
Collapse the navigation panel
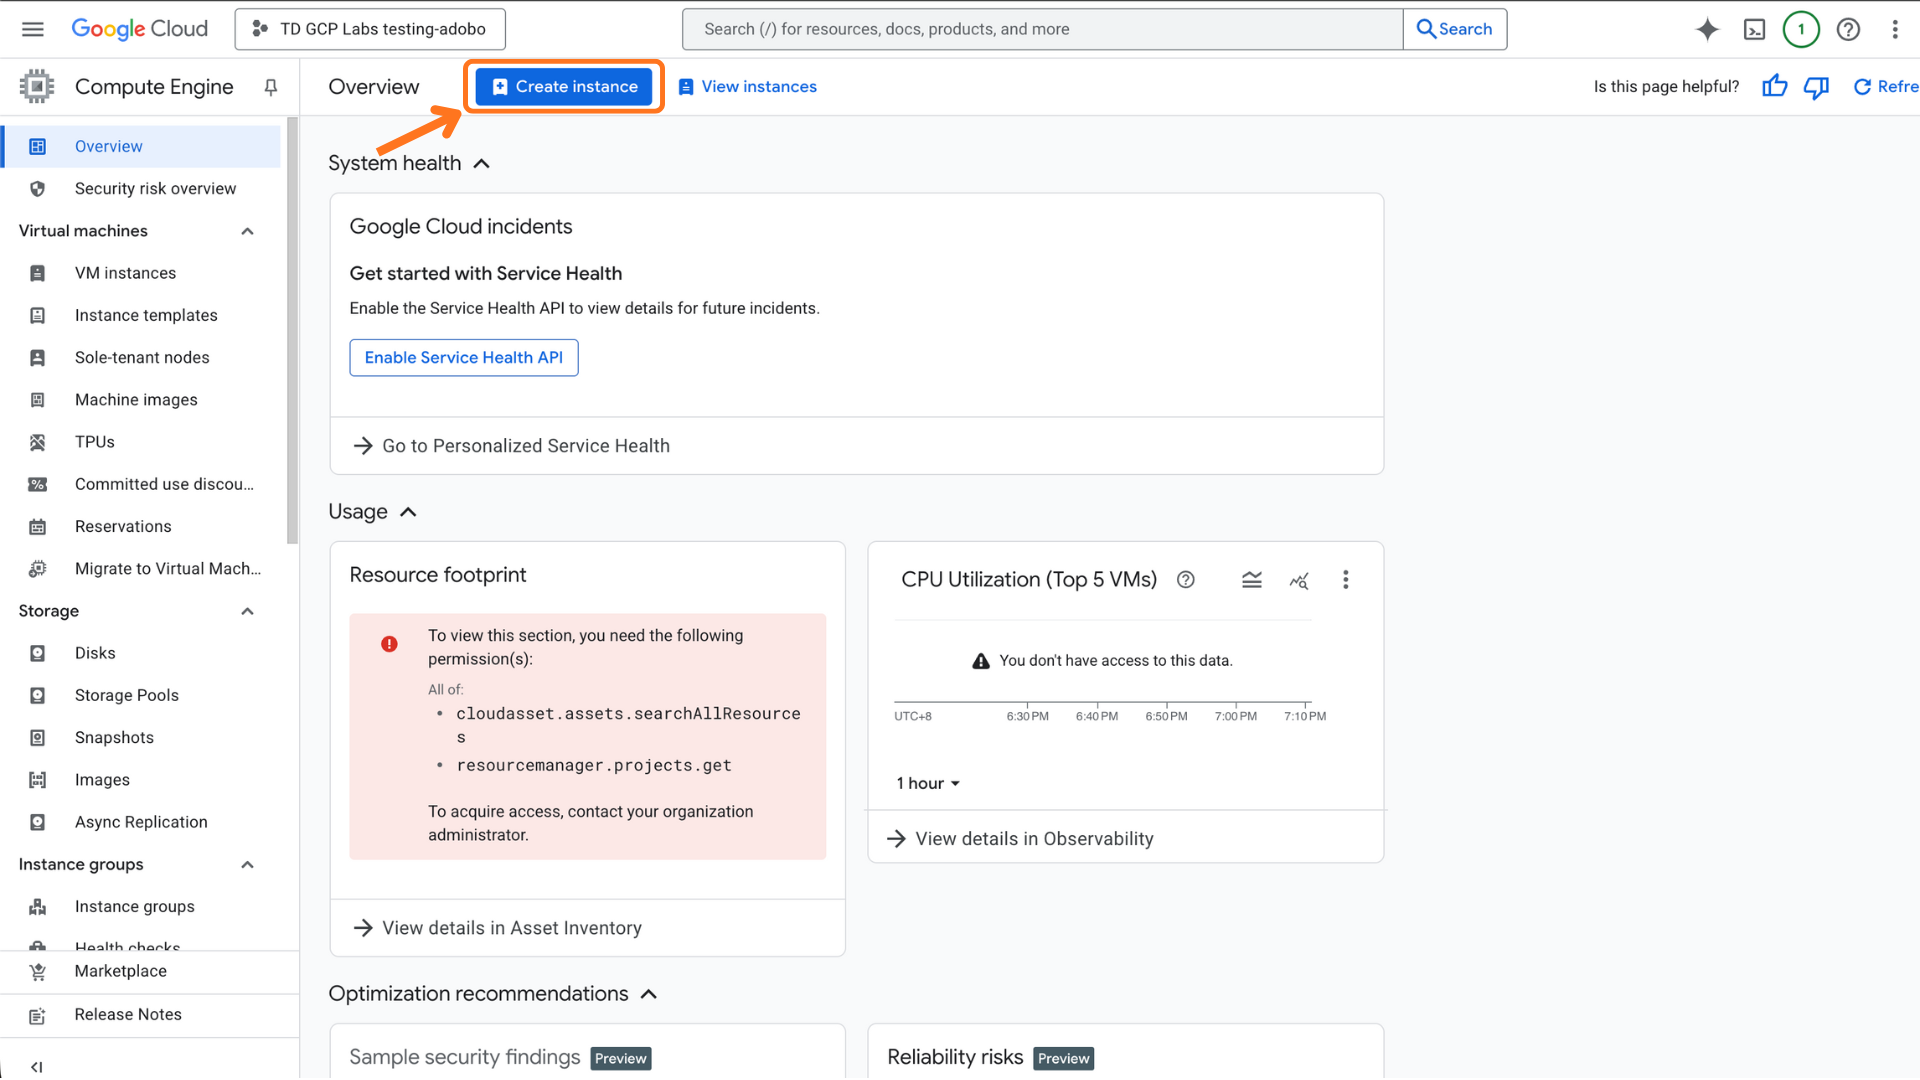(x=37, y=1066)
